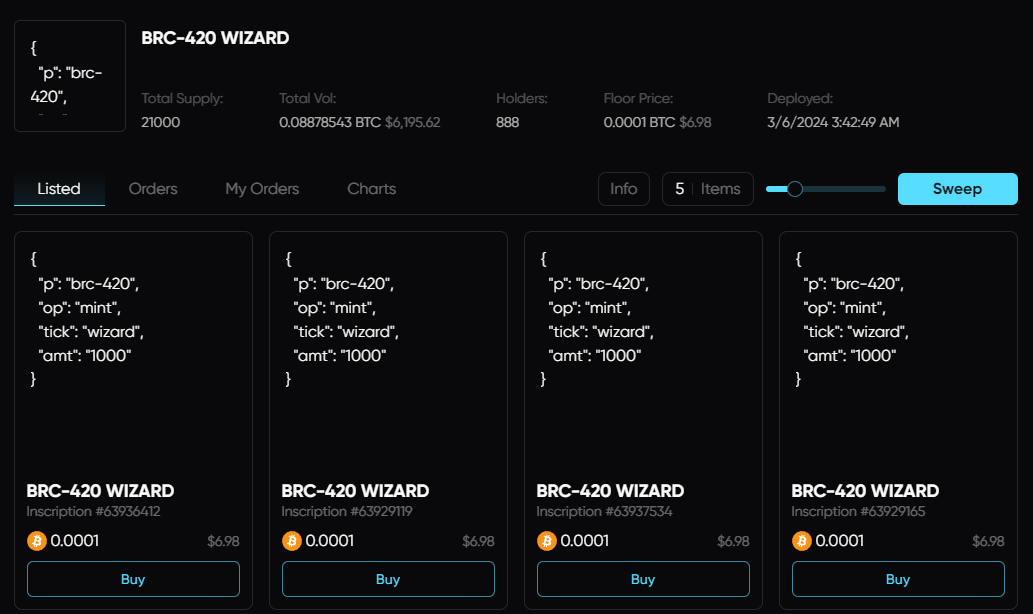
Task: Select Inscription #63929165 text
Action: pos(858,512)
